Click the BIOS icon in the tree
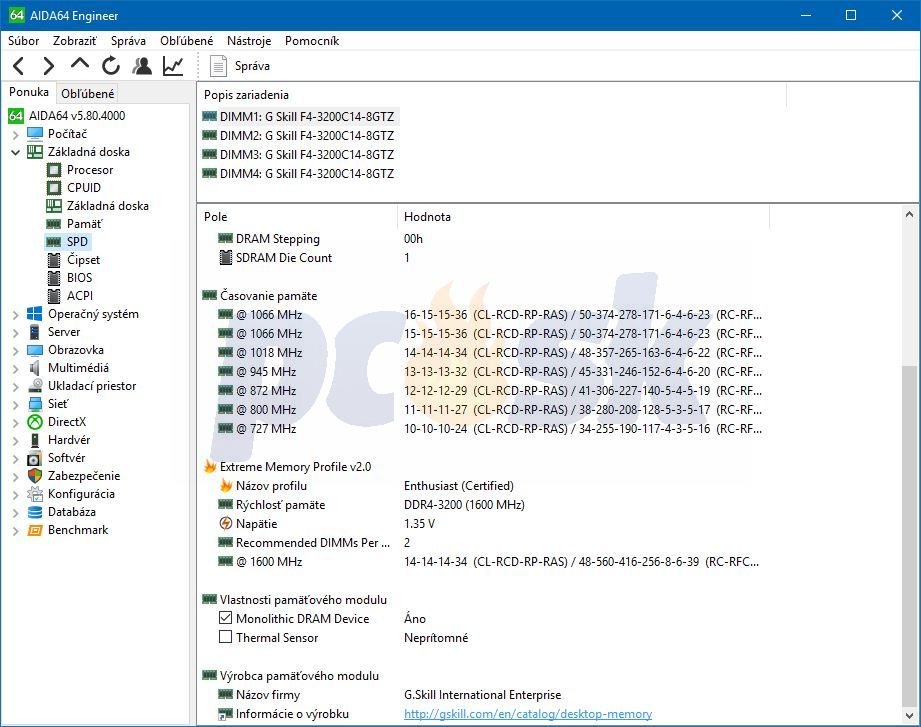Screen dimensions: 921x727 pyautogui.click(x=53, y=278)
